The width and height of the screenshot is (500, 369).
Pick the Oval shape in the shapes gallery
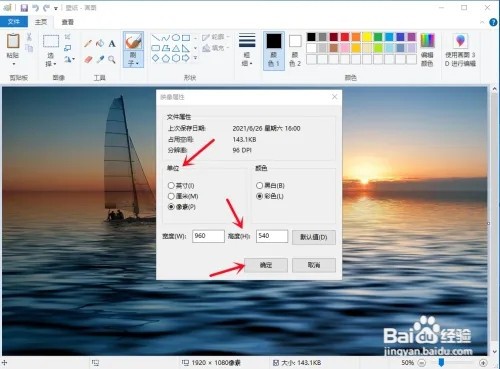pos(176,38)
